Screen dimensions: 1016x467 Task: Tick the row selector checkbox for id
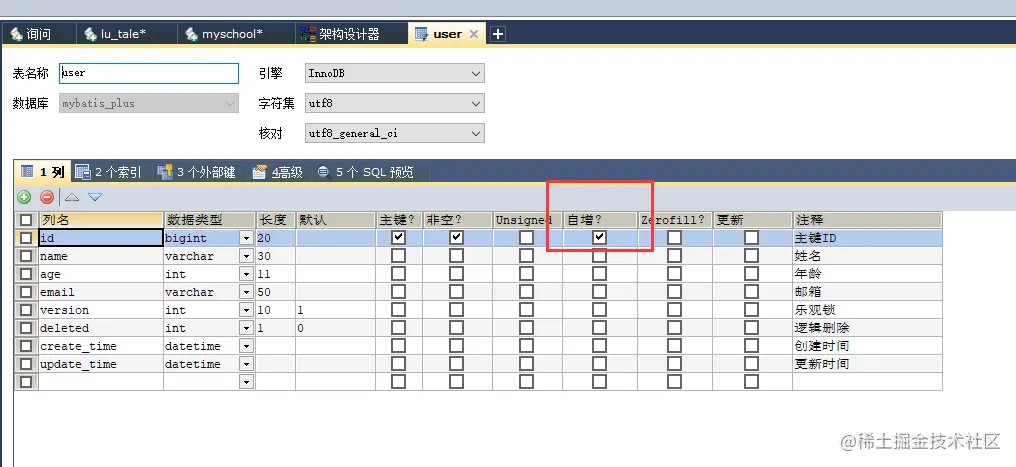point(25,238)
